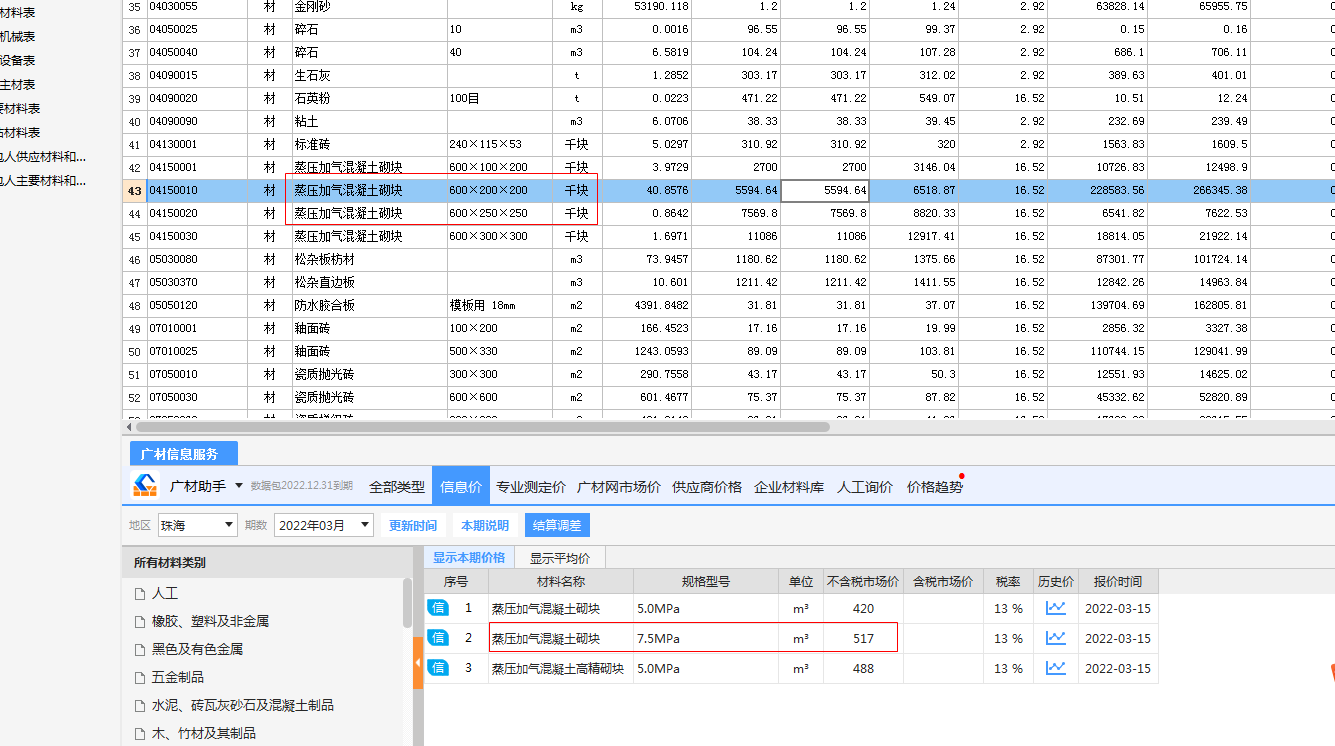
Task: Select 显示本期价格 tab
Action: pos(469,557)
